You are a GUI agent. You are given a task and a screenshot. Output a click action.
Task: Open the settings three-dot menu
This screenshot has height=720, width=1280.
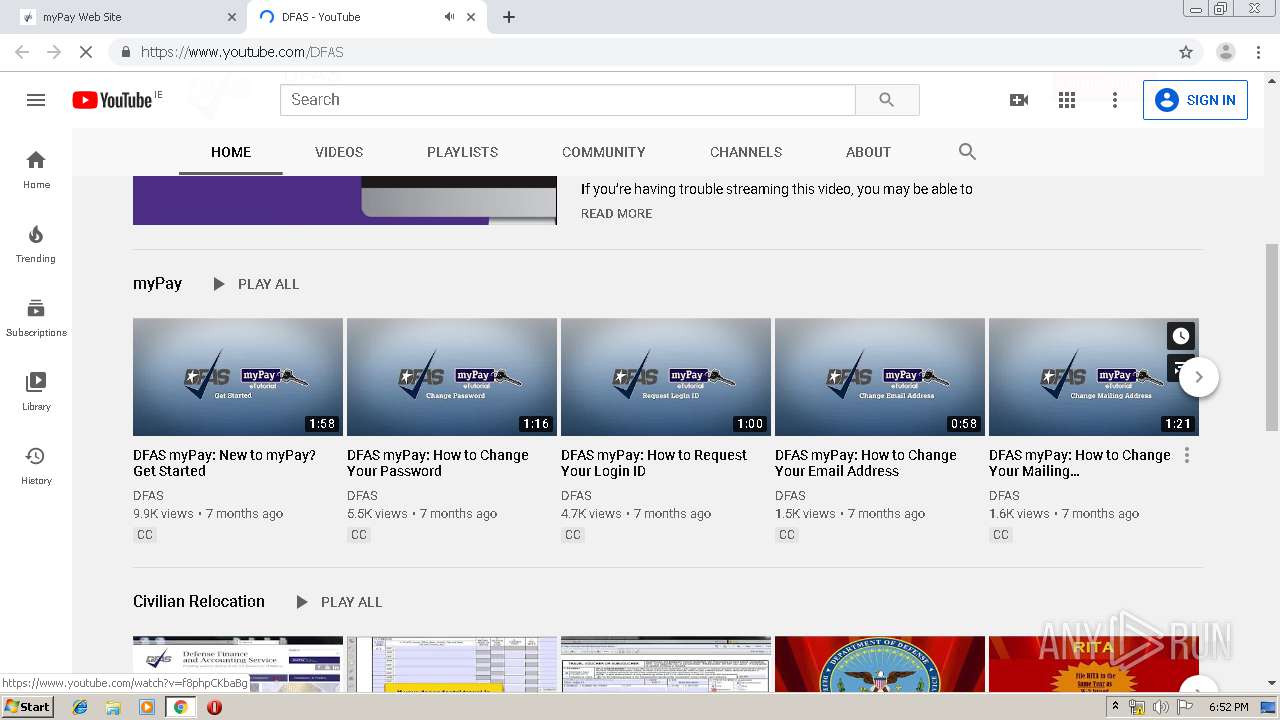coord(1115,100)
